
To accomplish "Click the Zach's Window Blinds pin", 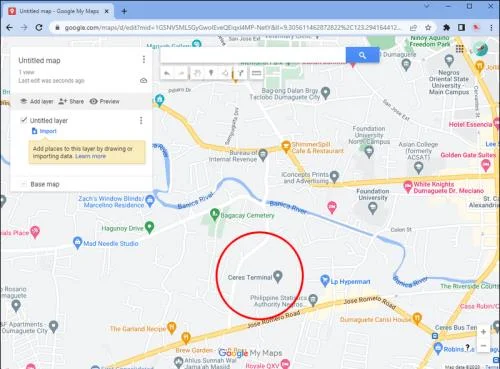I will 150,201.
